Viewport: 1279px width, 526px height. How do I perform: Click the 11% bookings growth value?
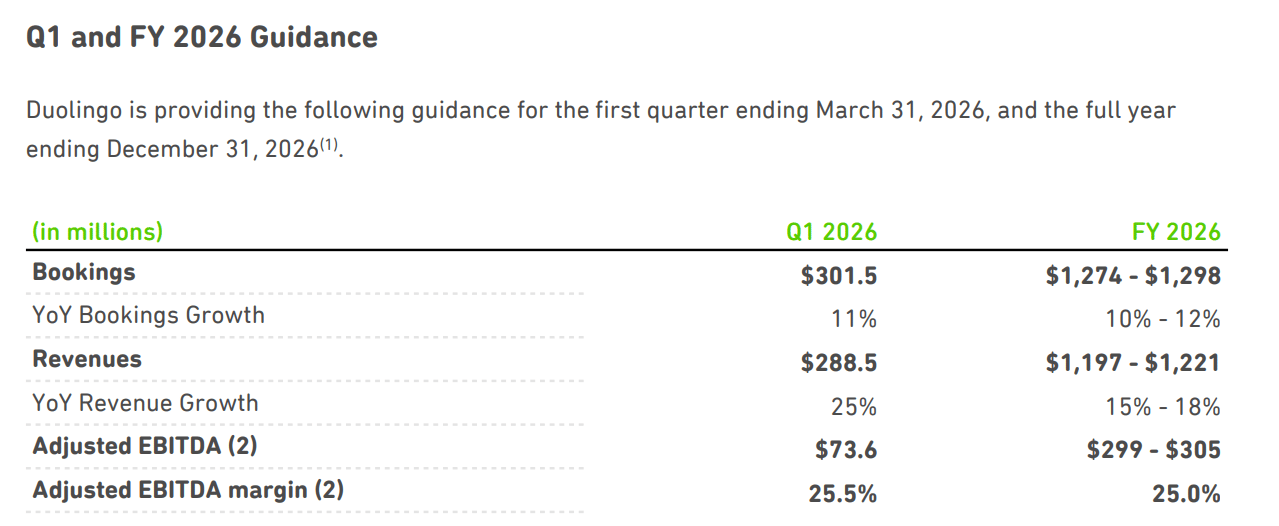(856, 319)
